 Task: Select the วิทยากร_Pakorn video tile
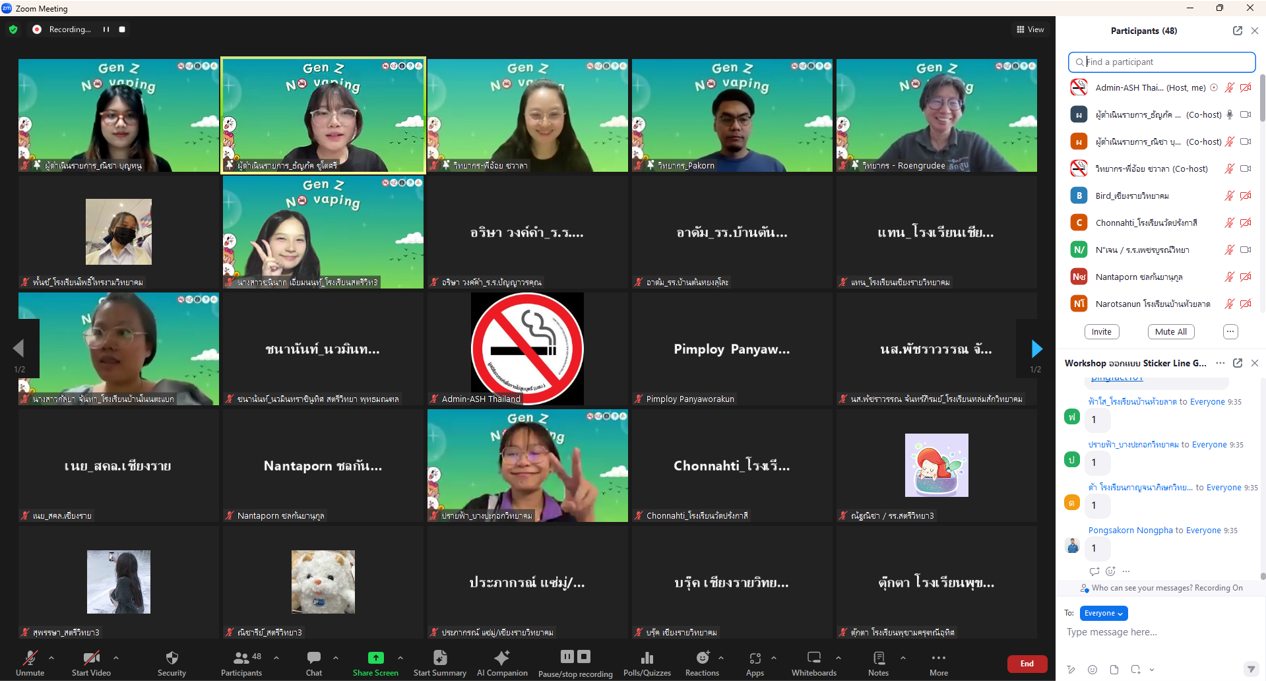click(x=732, y=115)
